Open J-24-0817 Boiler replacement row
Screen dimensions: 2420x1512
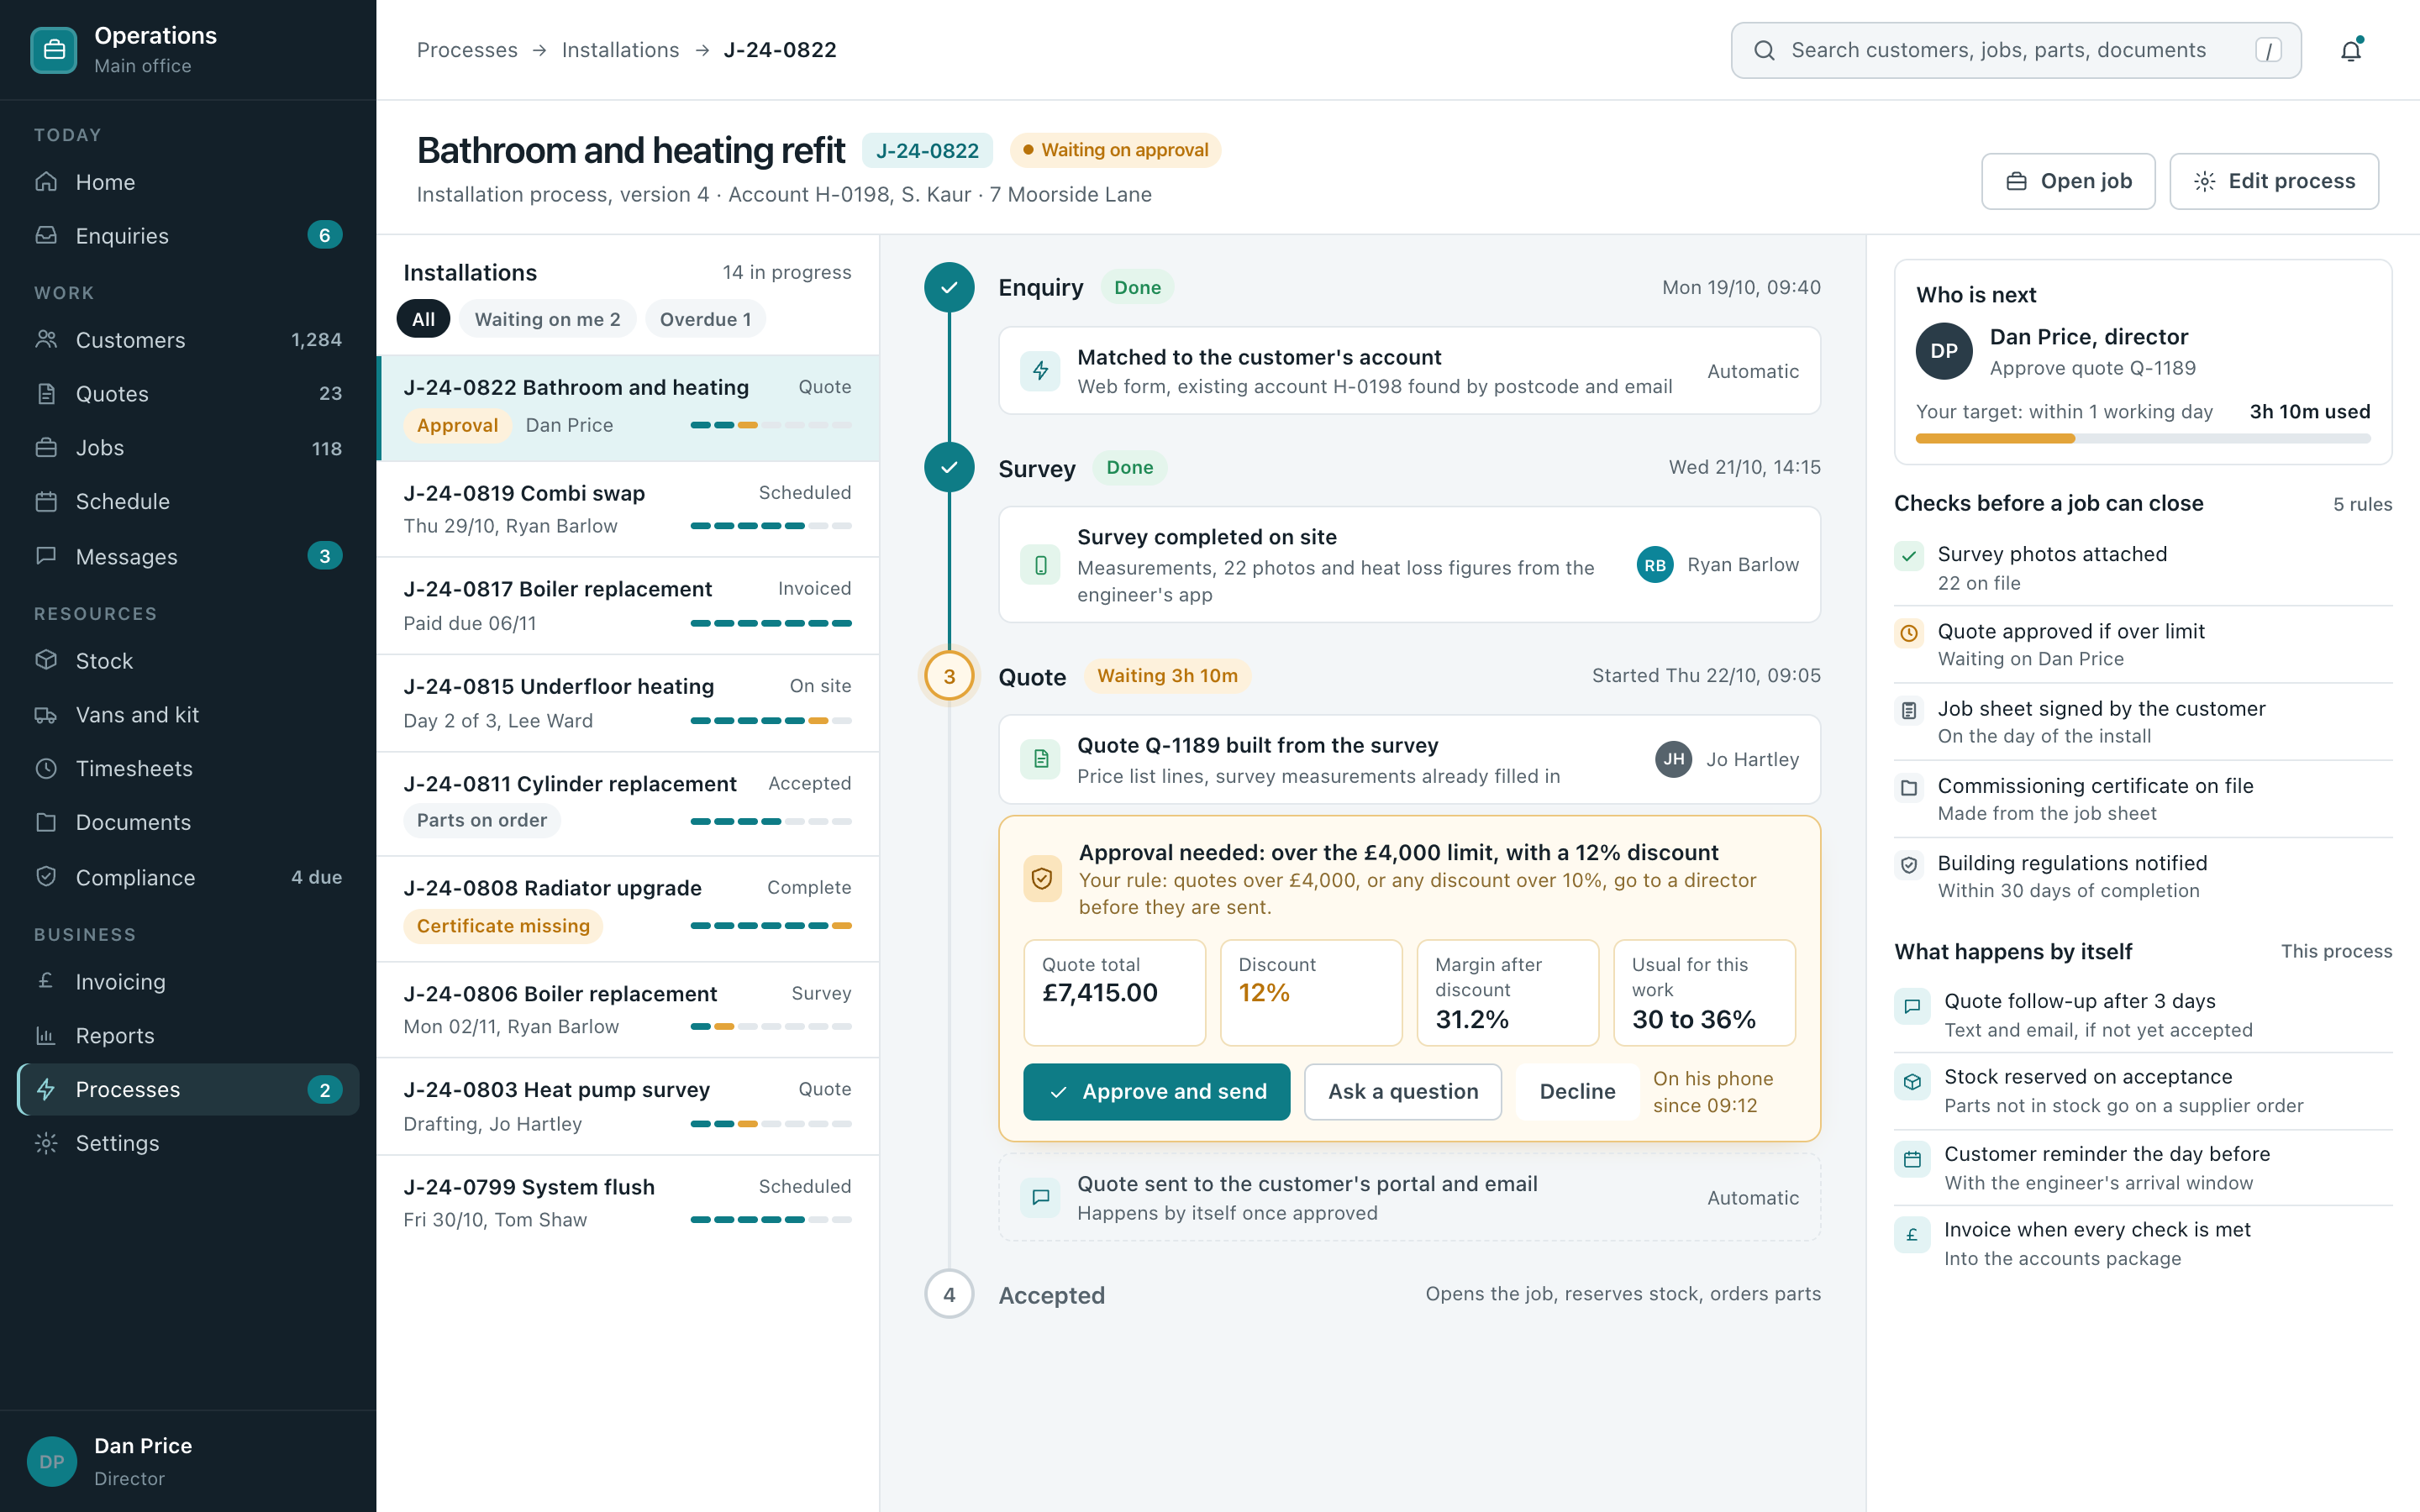coord(628,605)
